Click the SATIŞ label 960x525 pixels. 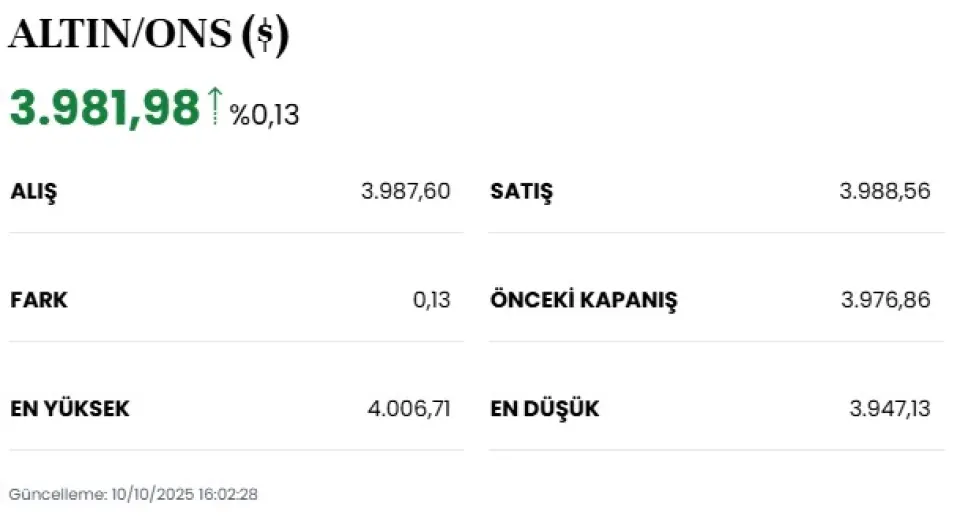coord(521,191)
